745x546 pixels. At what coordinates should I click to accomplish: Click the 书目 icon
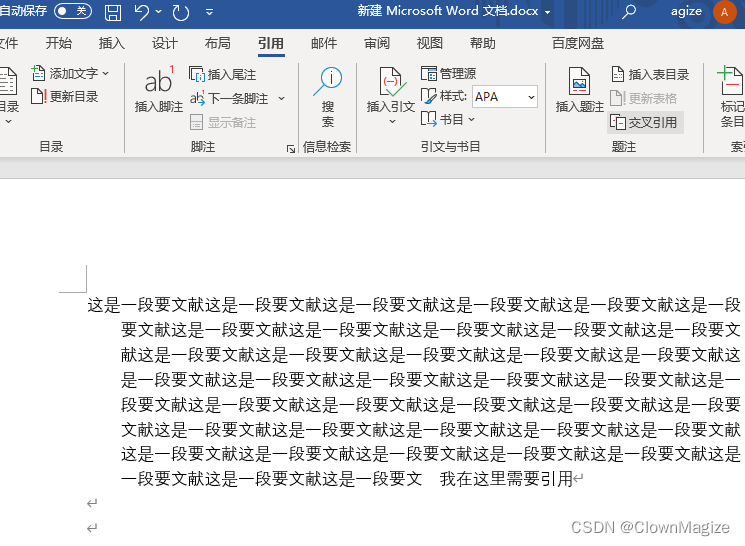click(429, 119)
